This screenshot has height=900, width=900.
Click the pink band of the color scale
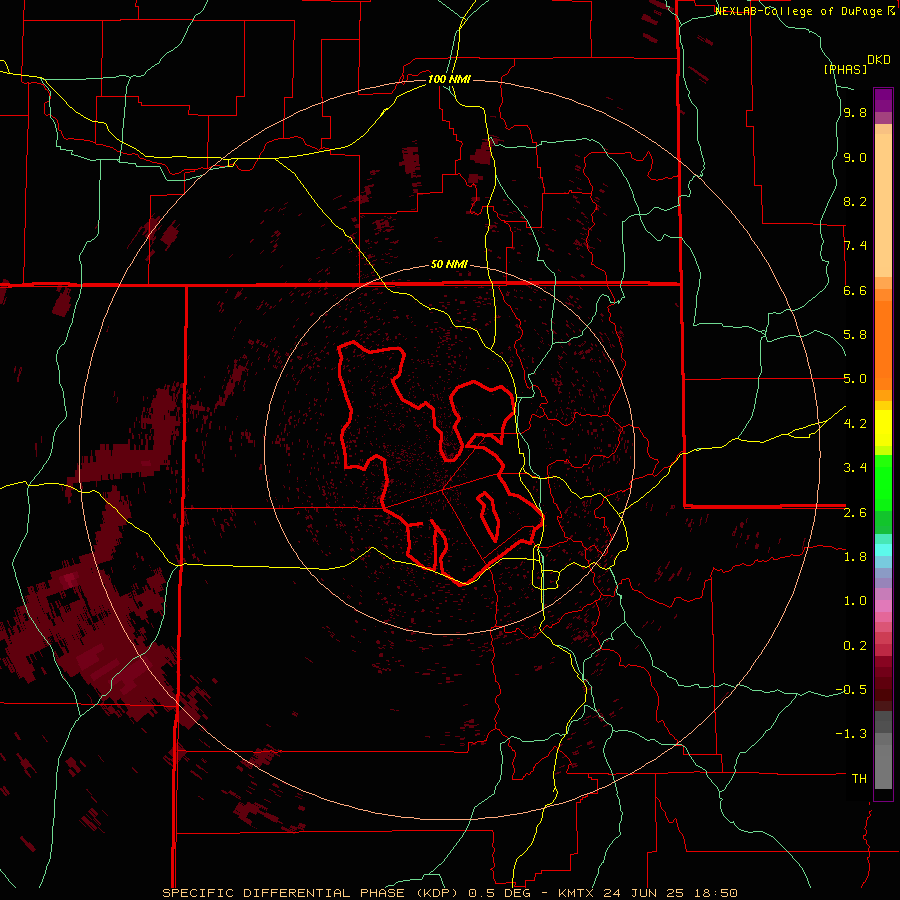(883, 606)
